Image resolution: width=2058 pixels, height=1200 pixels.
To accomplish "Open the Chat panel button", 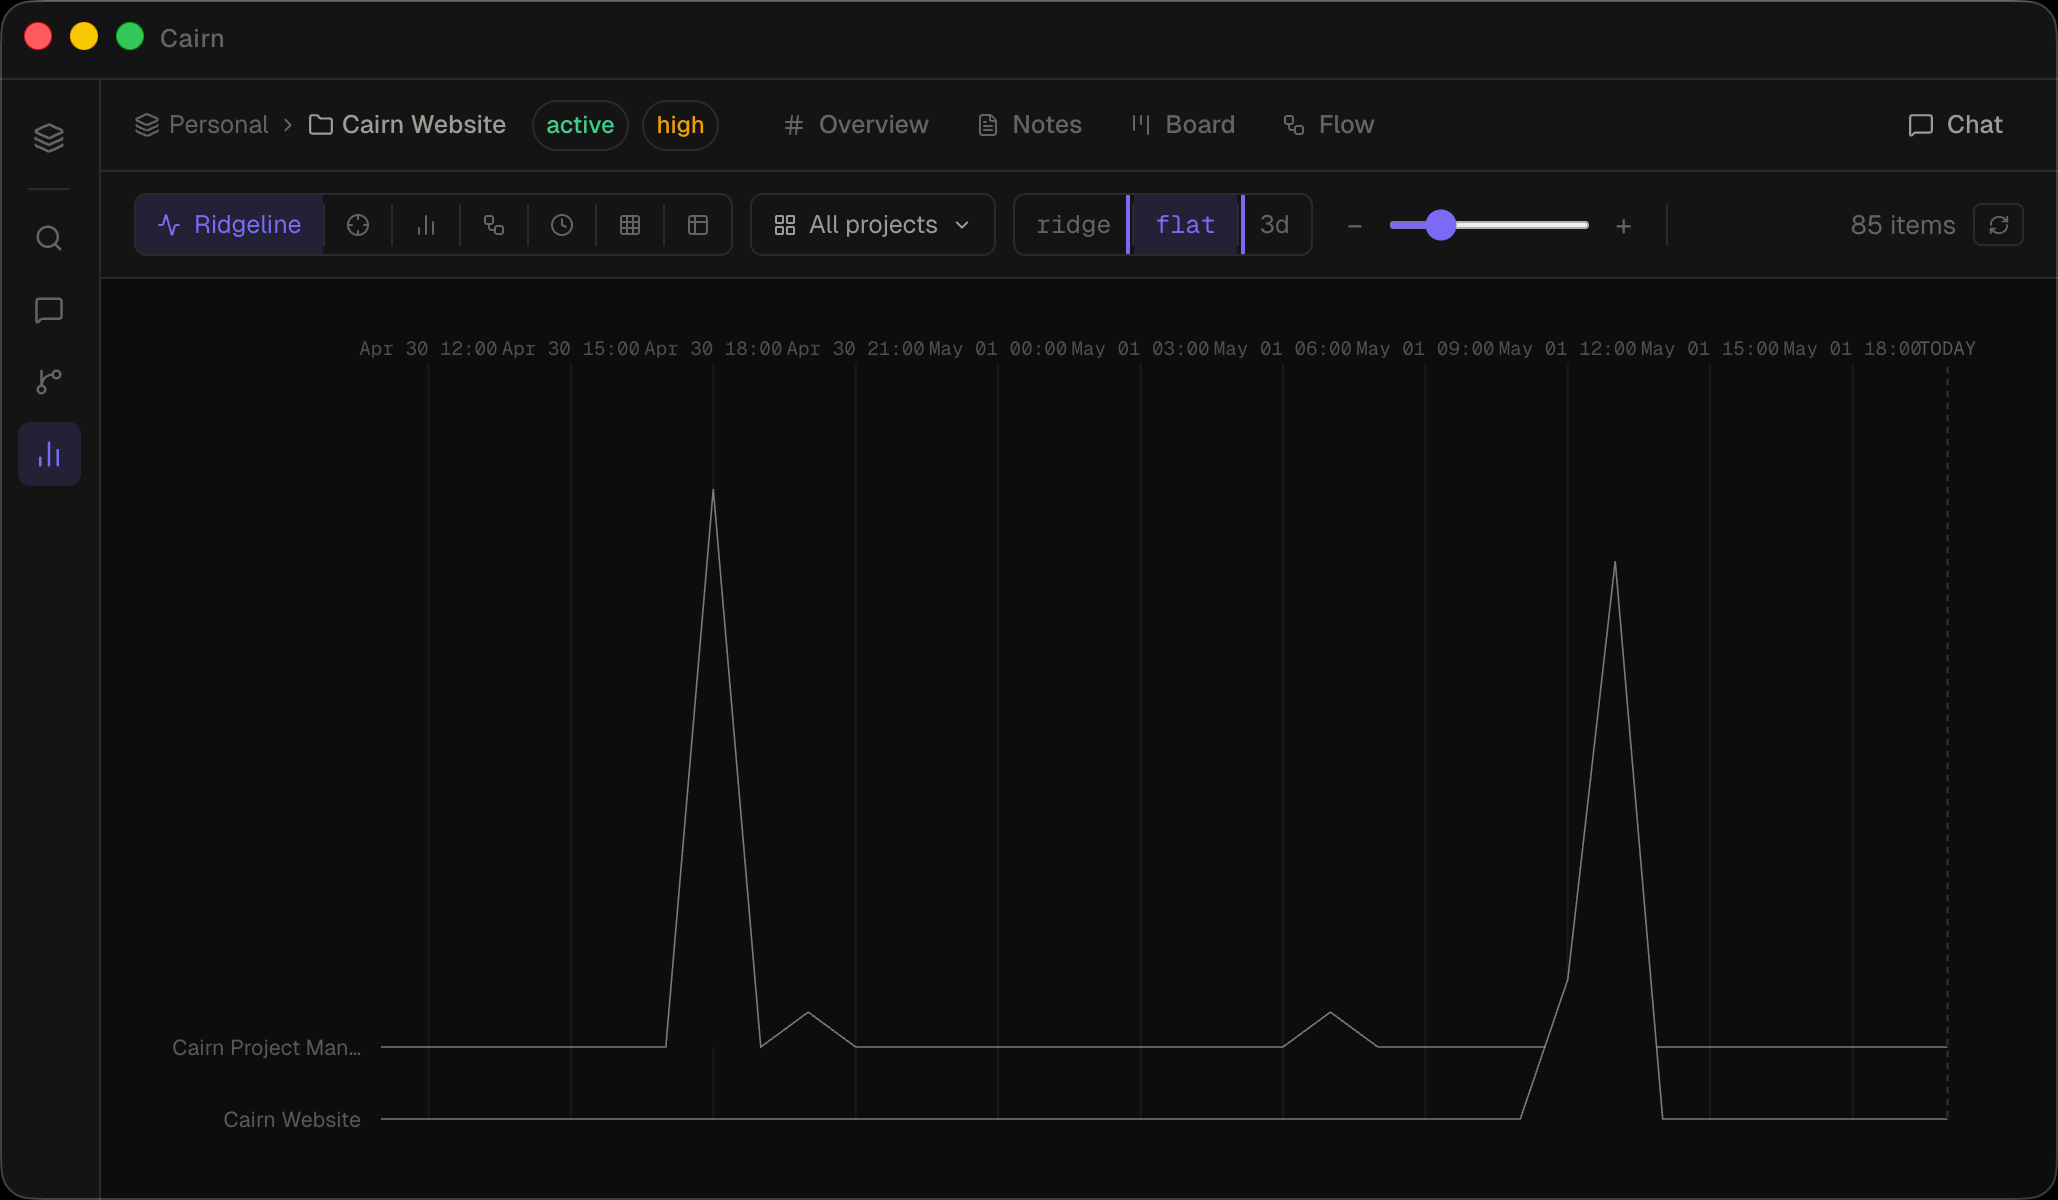I will pyautogui.click(x=1955, y=125).
